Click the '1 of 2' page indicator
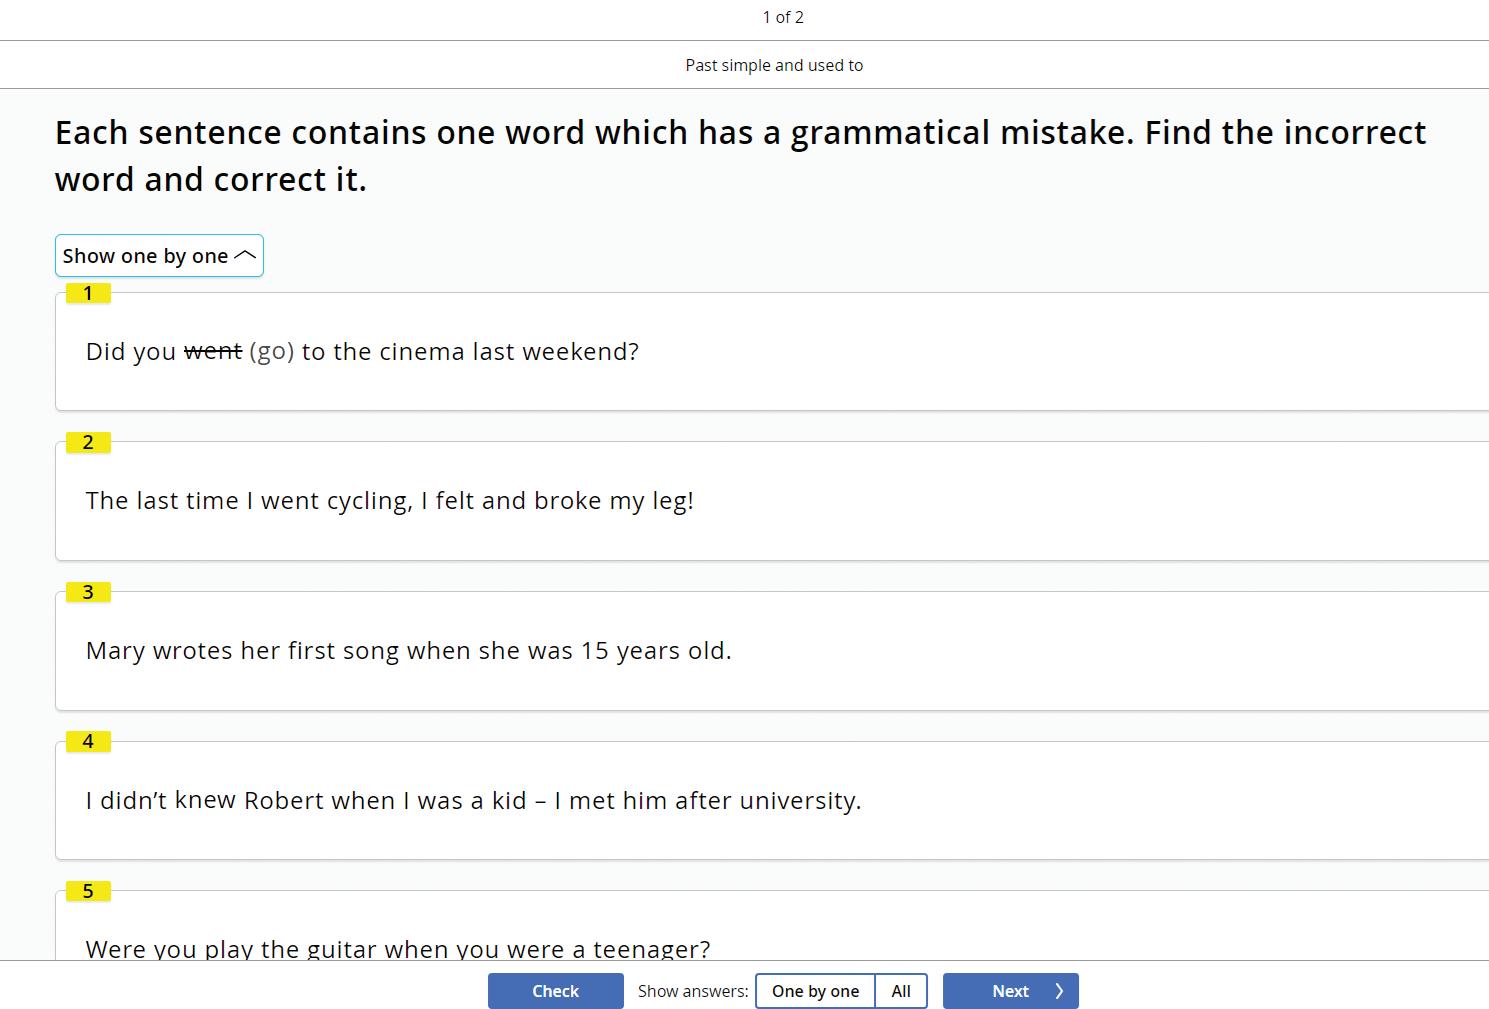 pos(783,17)
